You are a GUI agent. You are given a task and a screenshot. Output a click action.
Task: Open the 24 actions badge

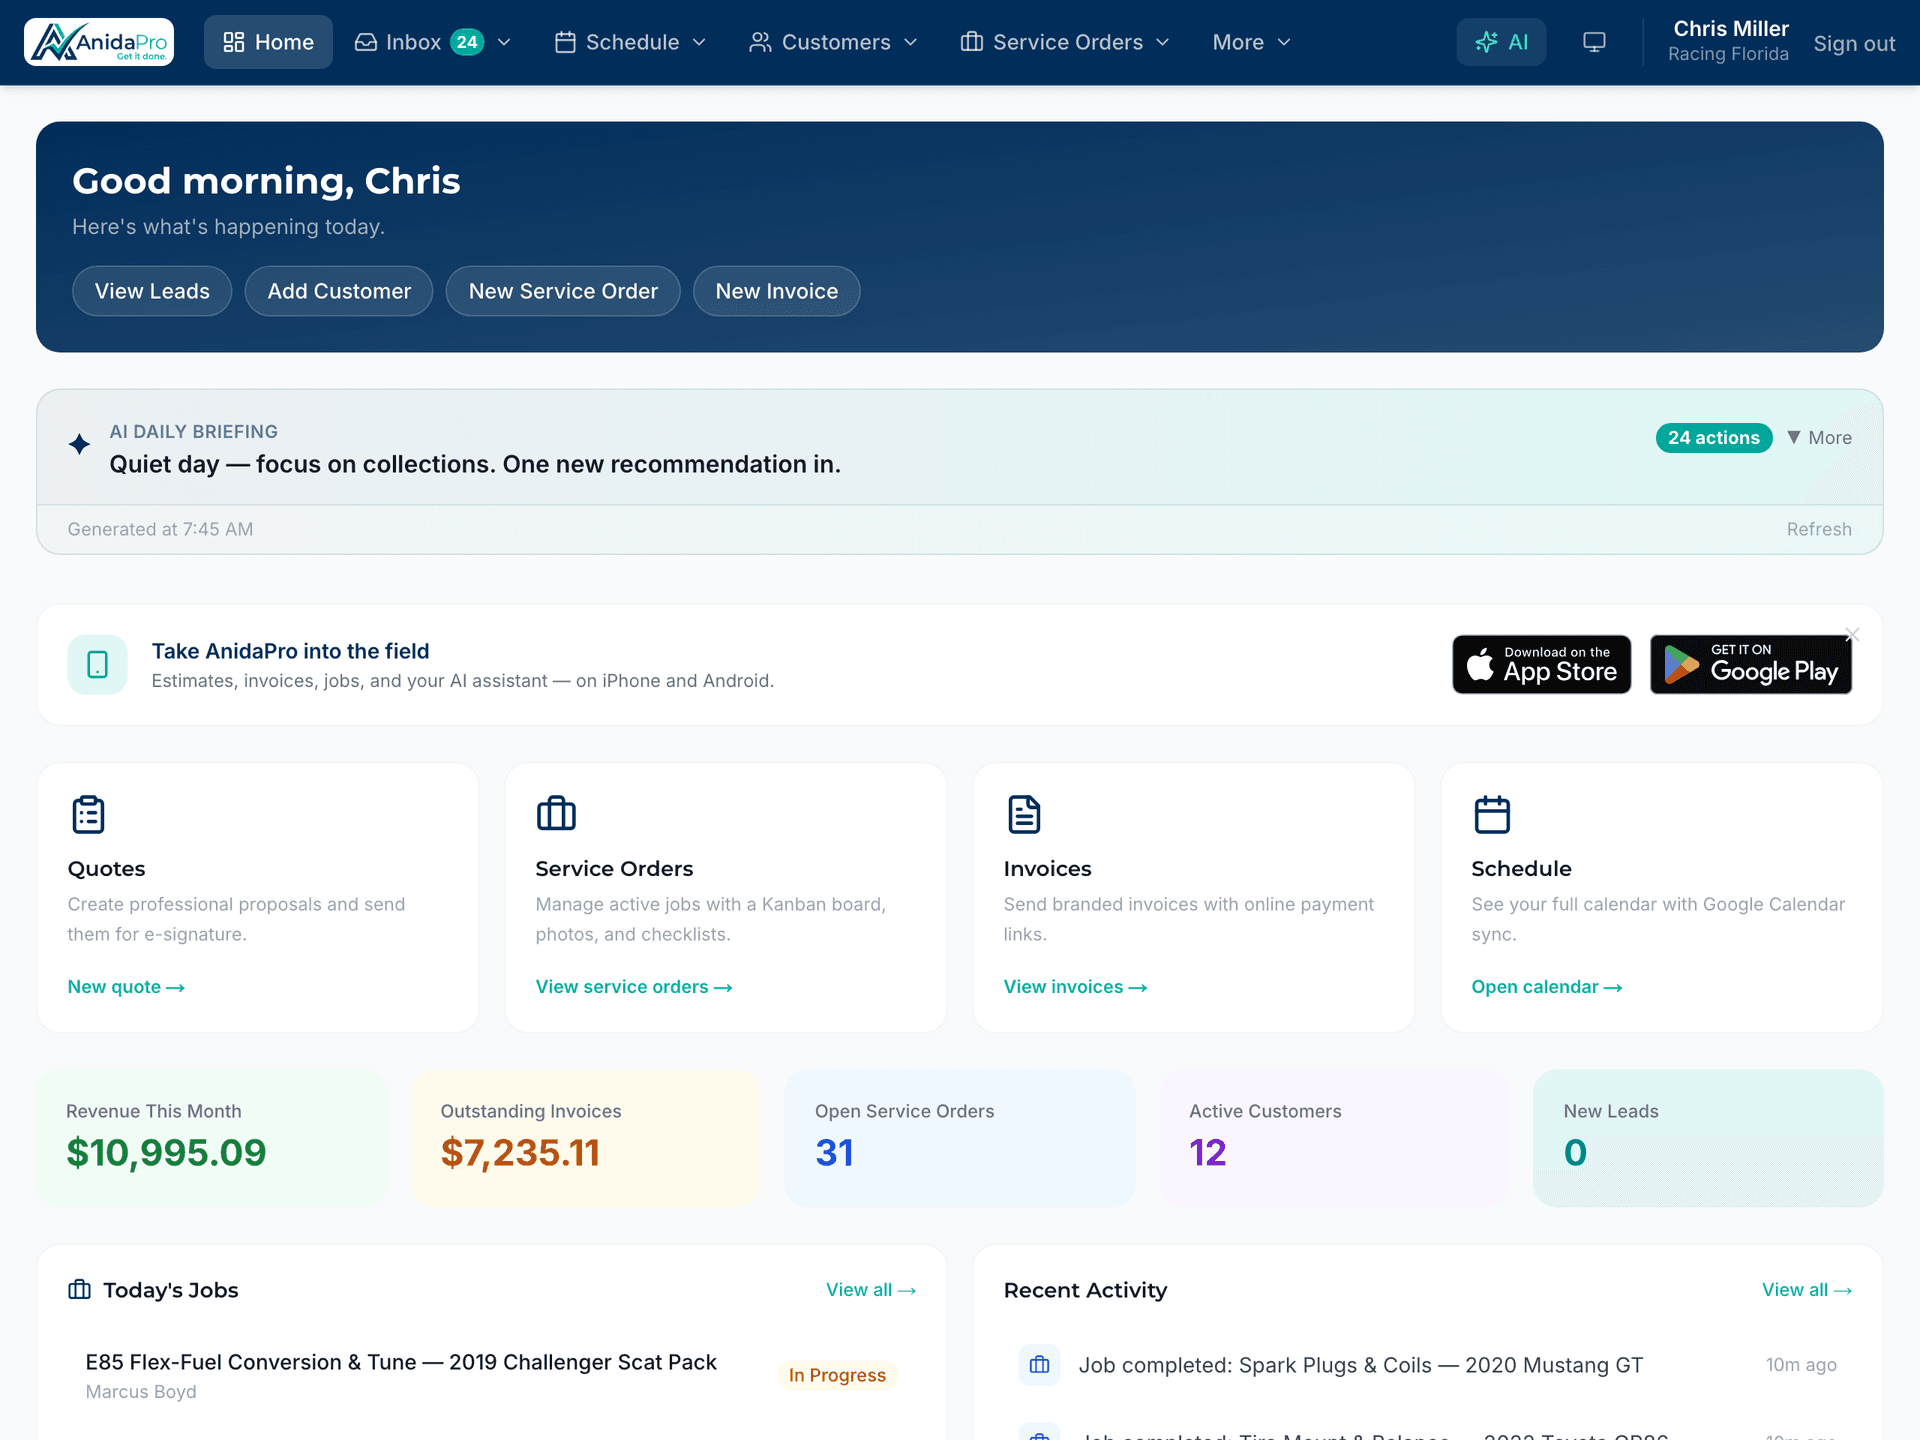point(1713,438)
